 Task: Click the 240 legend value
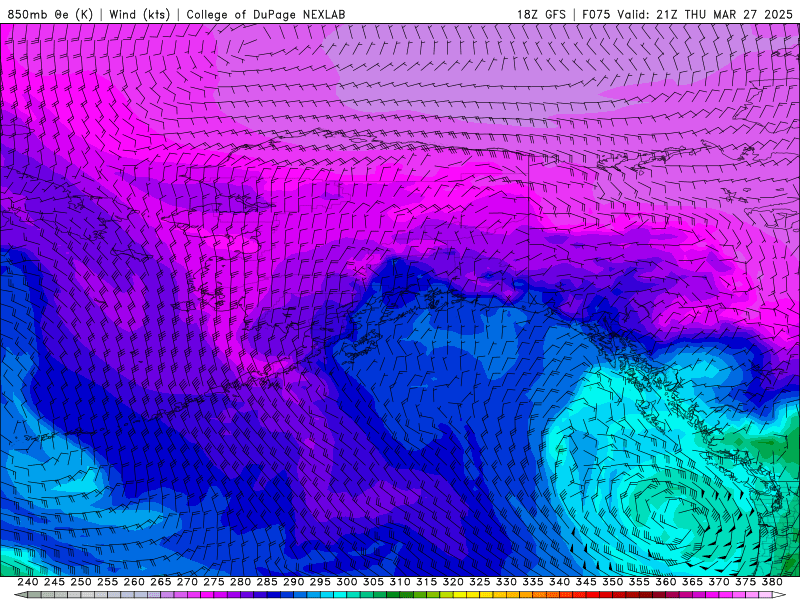(28, 582)
